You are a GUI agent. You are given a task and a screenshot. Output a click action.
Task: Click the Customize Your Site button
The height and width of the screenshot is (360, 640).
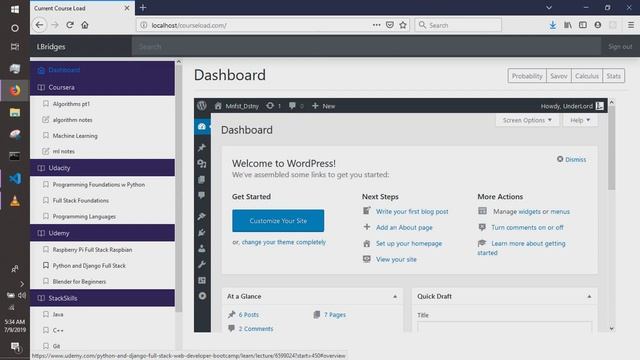[x=278, y=221]
